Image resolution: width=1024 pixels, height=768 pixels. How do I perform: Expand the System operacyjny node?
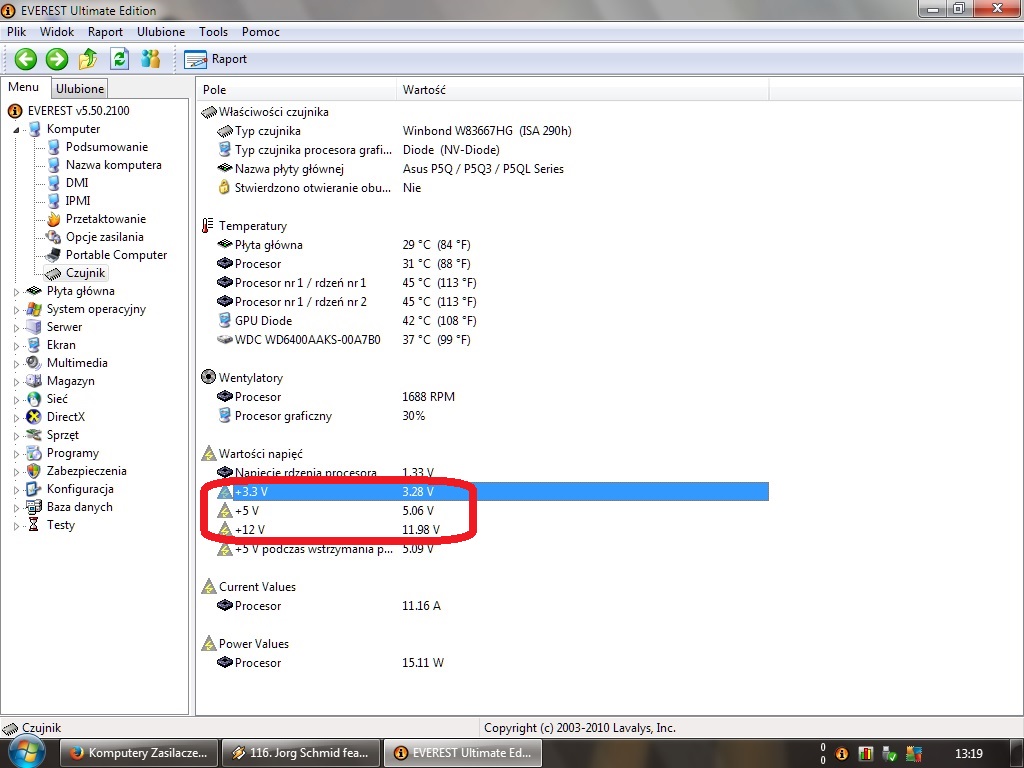pos(16,310)
